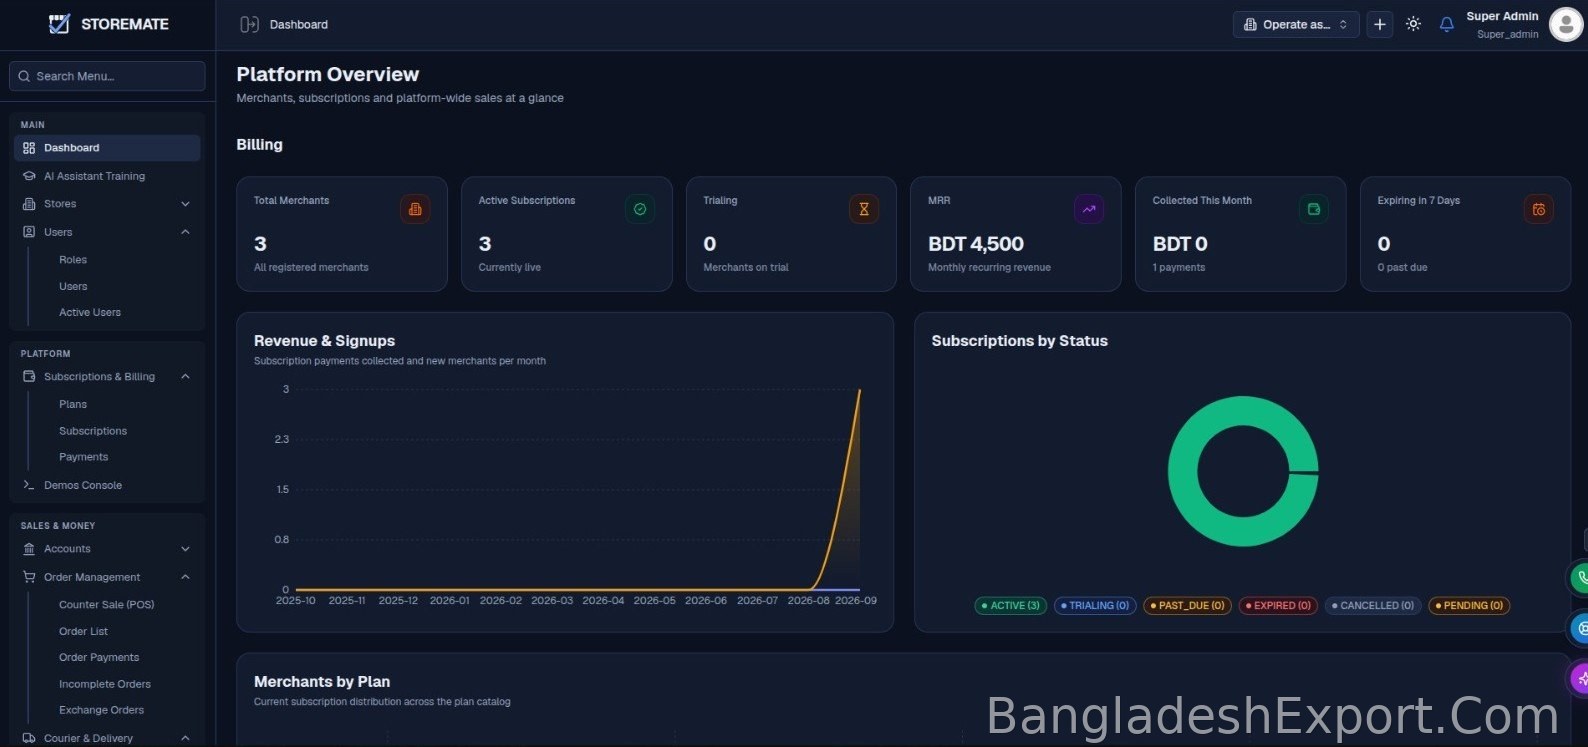Toggle ACTIVE (3) legend chip
Image resolution: width=1588 pixels, height=747 pixels.
point(1011,605)
